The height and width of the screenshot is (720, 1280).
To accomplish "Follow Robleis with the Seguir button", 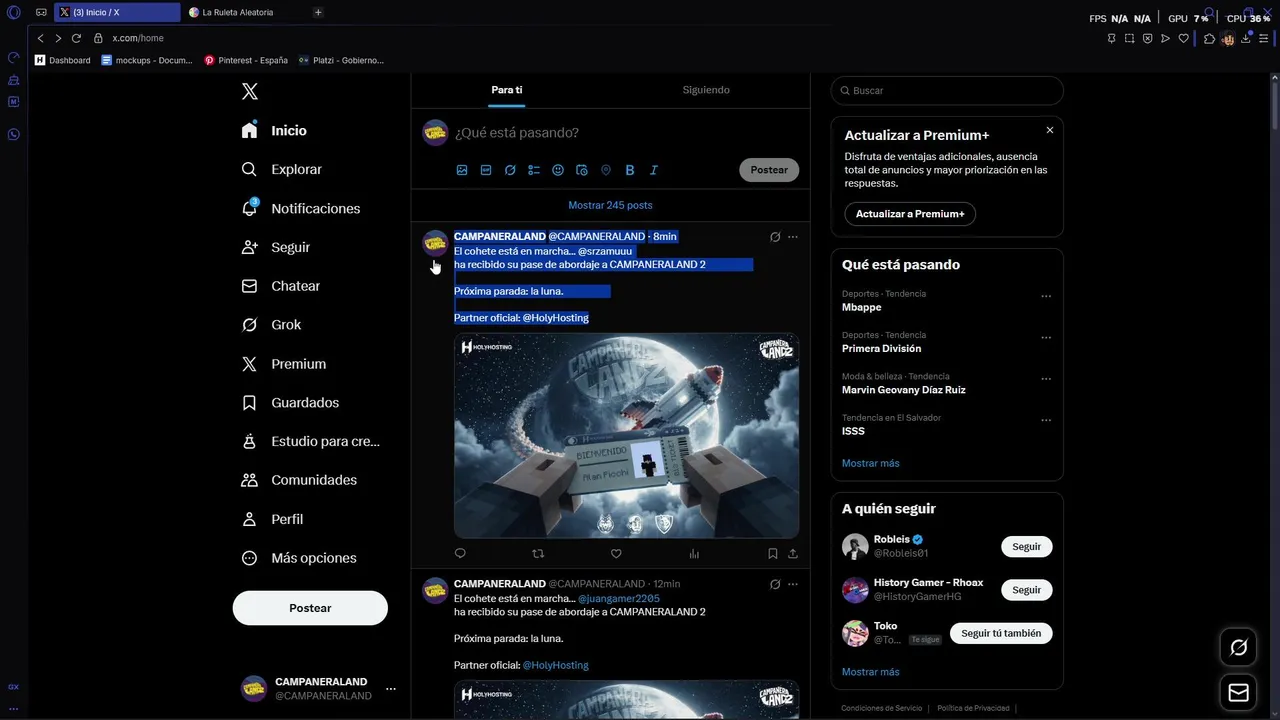I will (1026, 547).
